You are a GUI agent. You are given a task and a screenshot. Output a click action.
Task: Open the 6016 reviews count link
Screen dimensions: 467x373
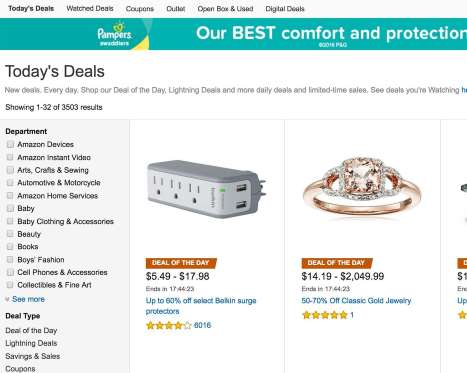tap(202, 325)
